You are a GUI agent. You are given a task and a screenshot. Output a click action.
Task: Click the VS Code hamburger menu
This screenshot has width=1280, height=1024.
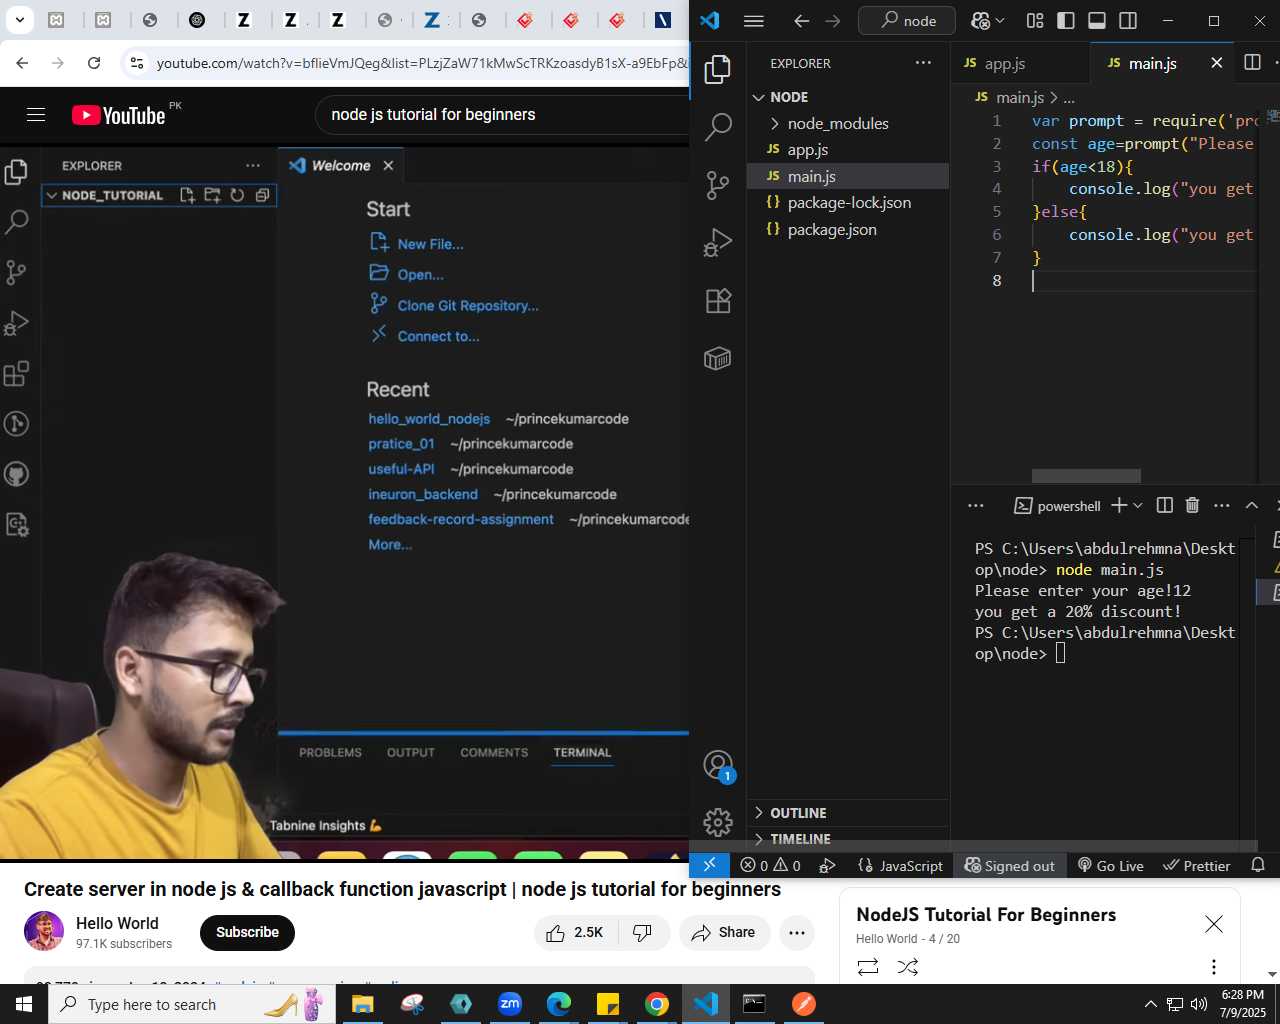coord(754,21)
